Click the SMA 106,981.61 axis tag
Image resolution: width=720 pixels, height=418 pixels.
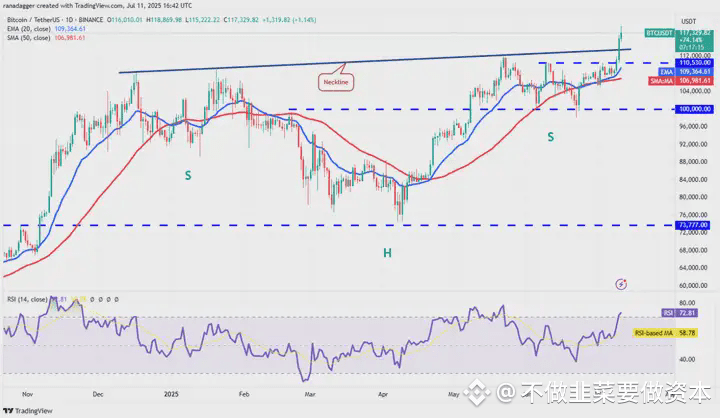[681, 81]
